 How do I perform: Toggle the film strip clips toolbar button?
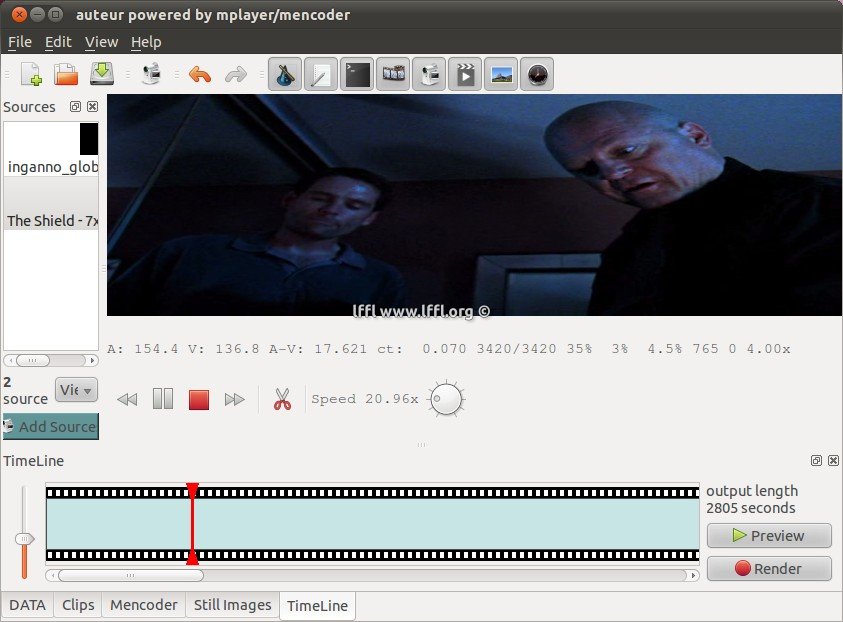(393, 74)
